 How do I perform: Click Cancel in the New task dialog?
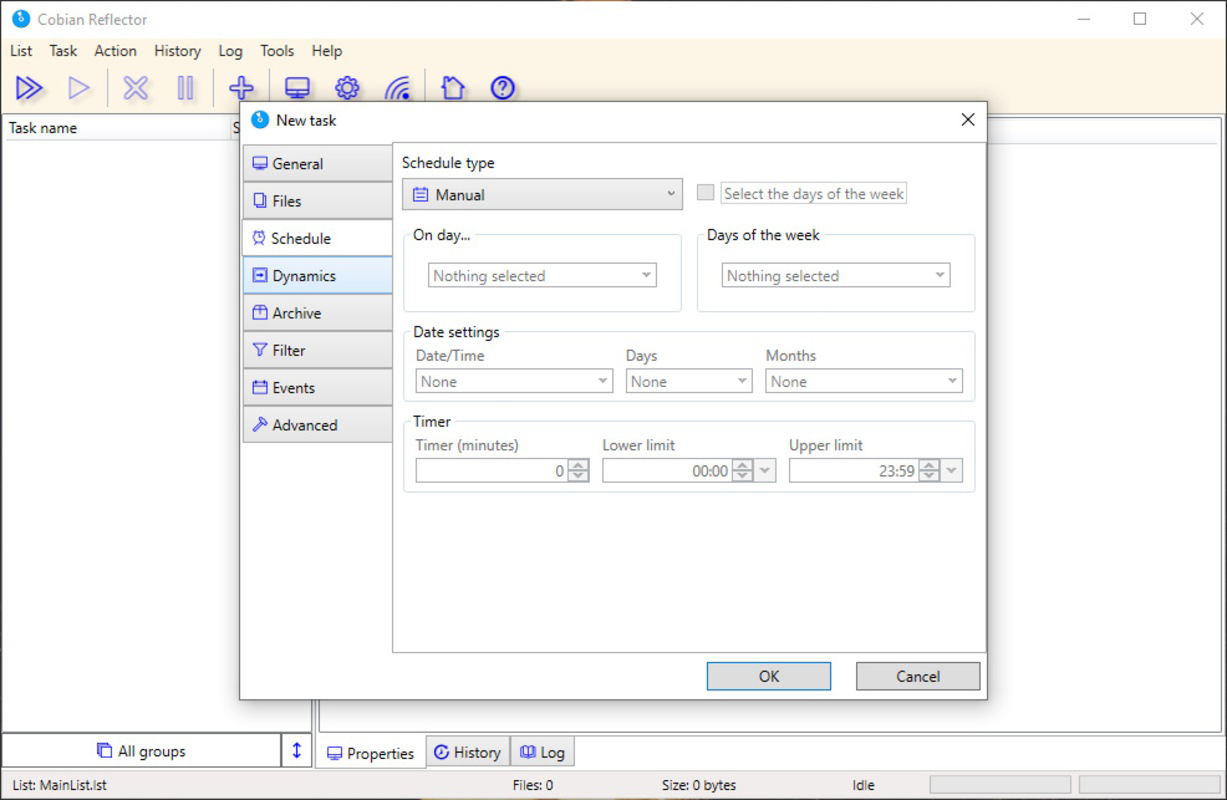tap(918, 676)
